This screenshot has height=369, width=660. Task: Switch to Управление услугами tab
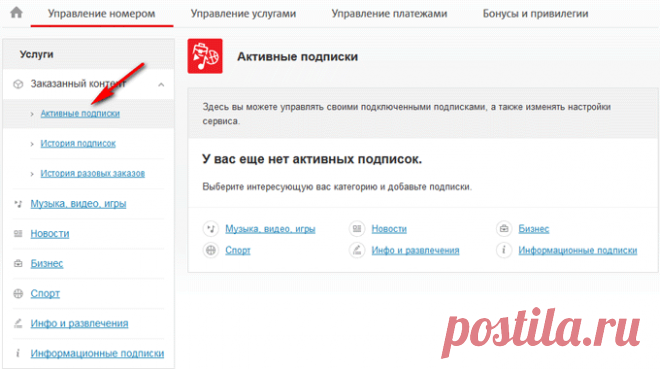(243, 13)
